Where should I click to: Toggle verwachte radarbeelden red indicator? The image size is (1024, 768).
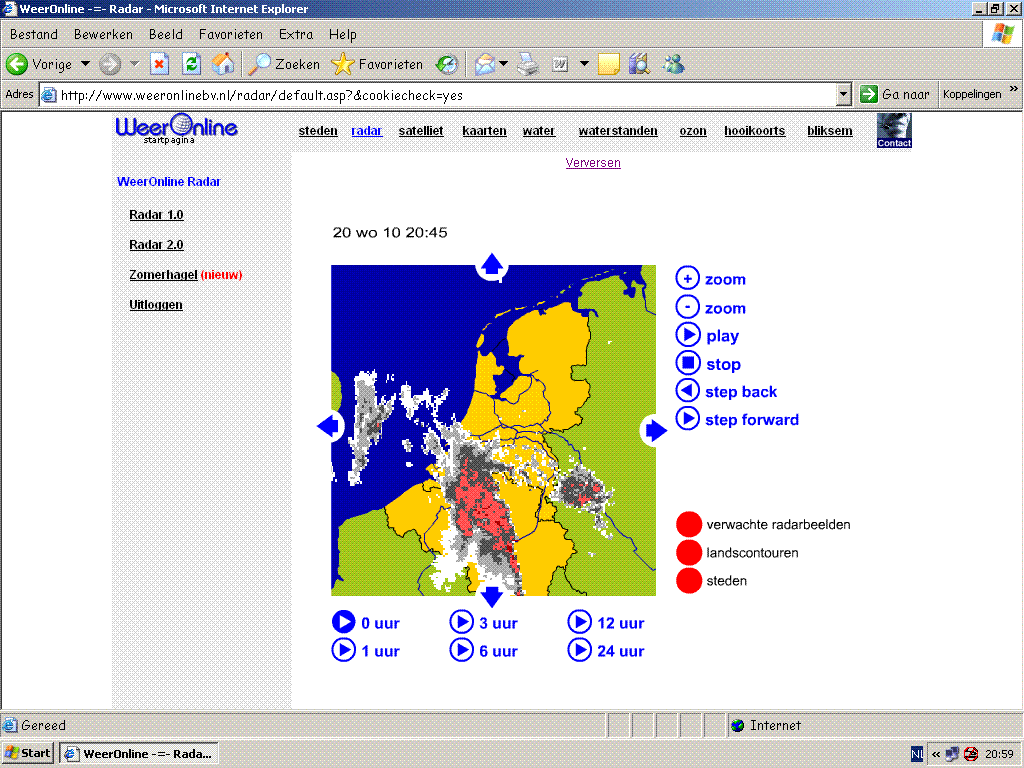point(688,524)
